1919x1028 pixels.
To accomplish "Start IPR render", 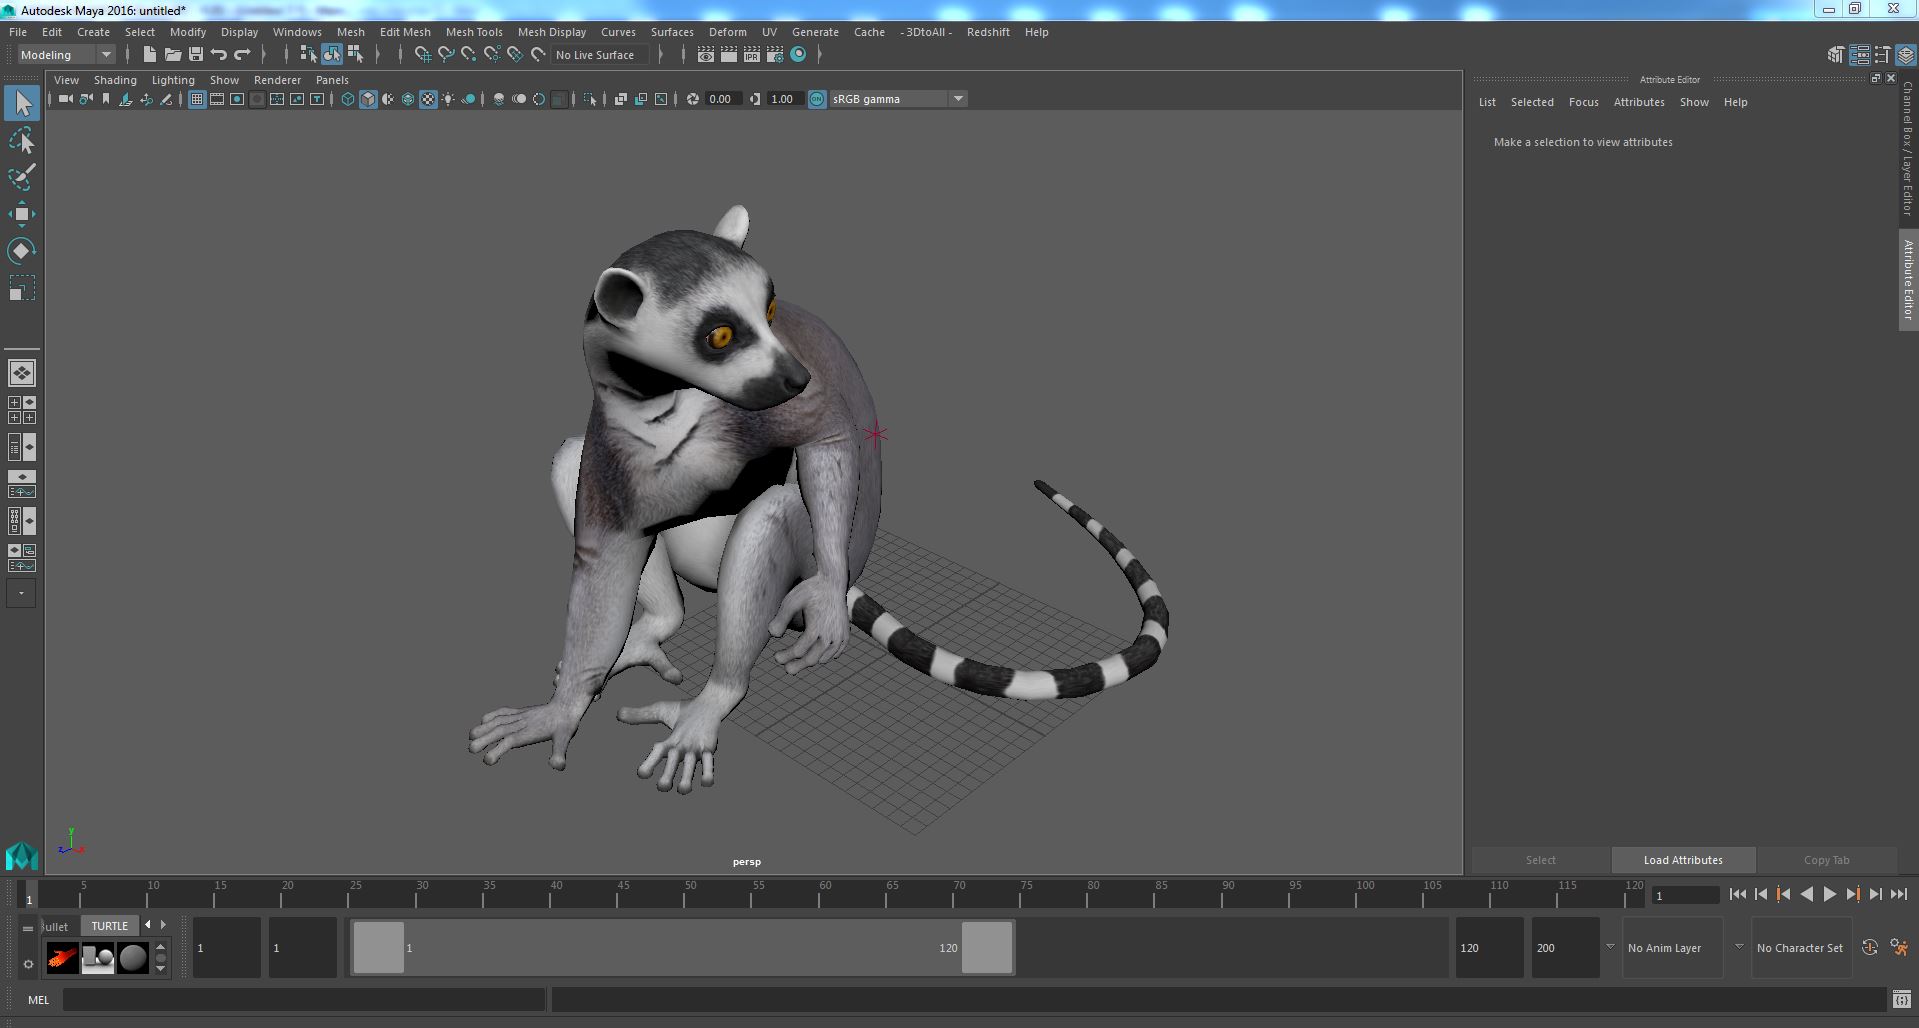I will pyautogui.click(x=751, y=55).
